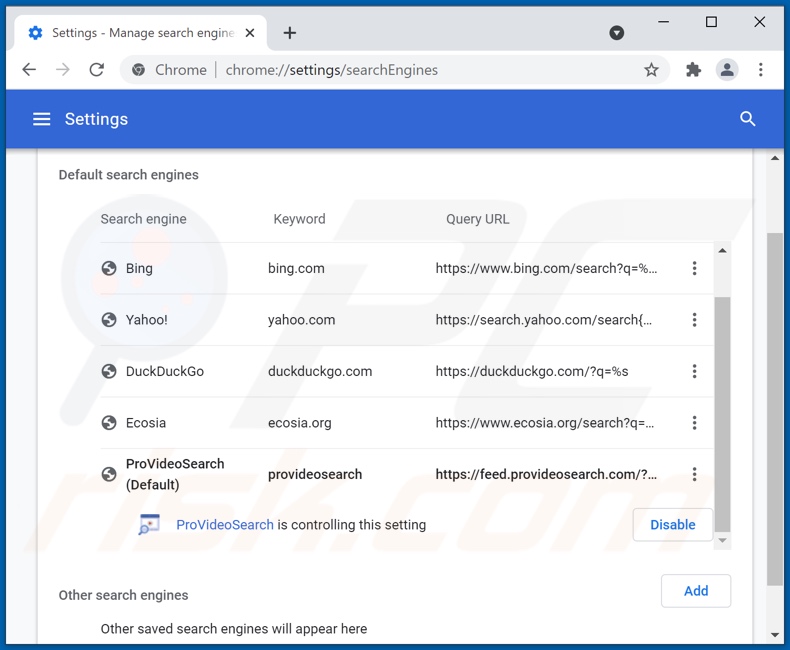Click the provideosearch keyword
Image resolution: width=790 pixels, height=650 pixels.
[x=315, y=474]
